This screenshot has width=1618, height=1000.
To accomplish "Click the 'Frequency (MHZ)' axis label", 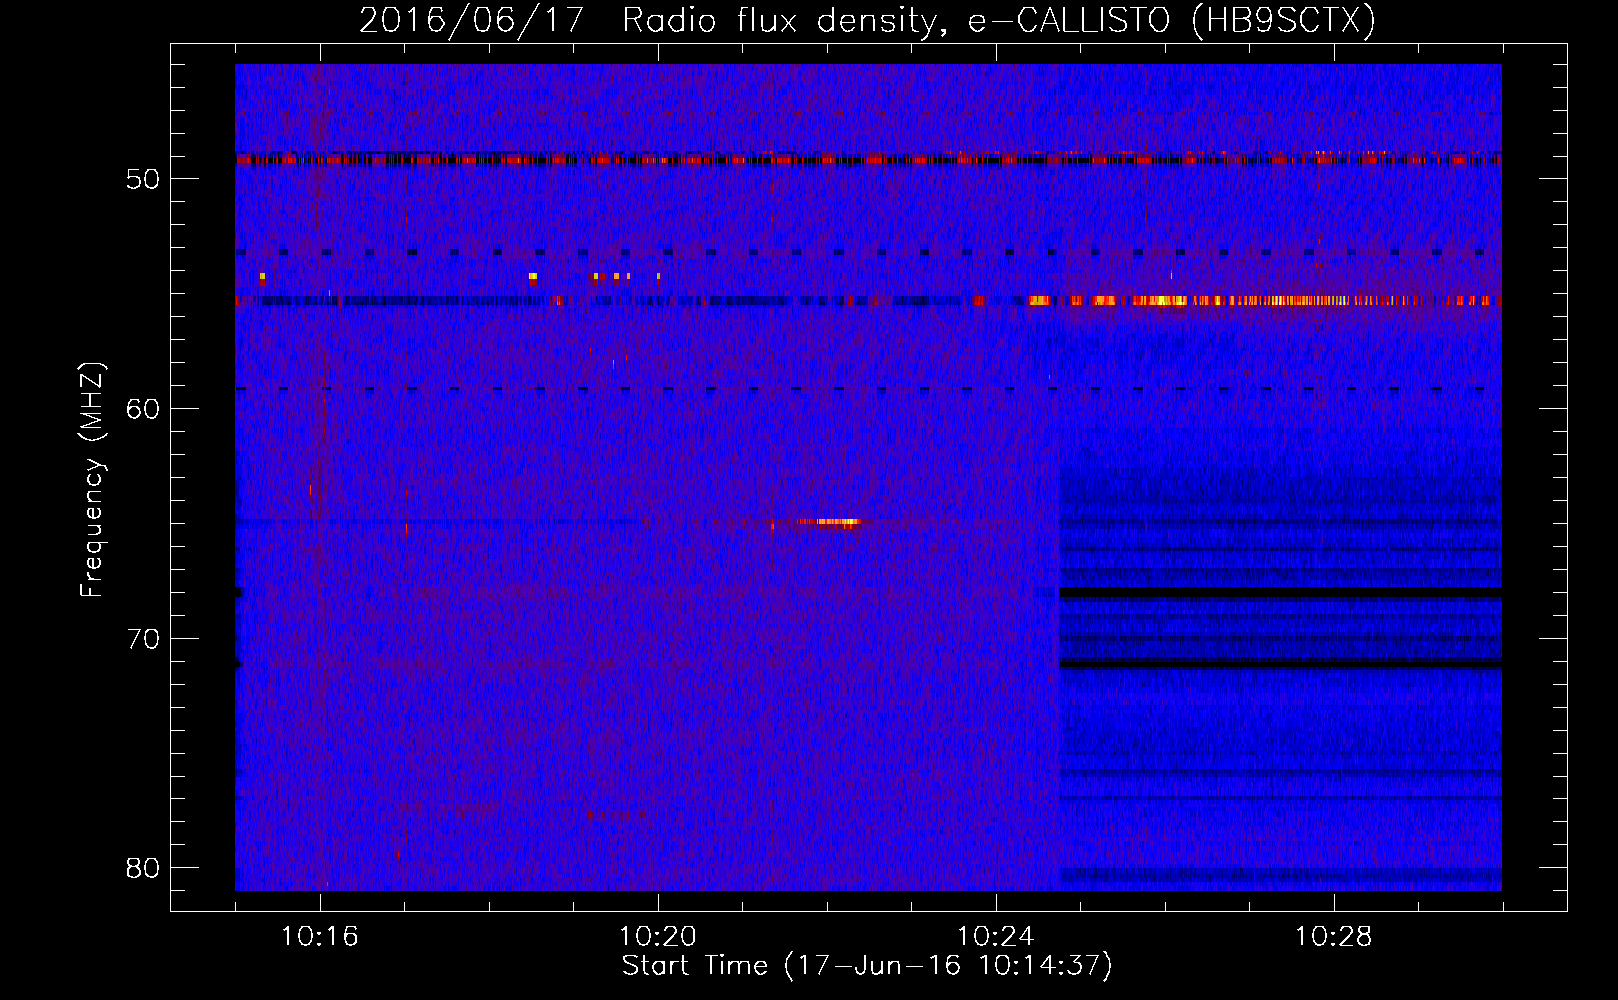I will click(x=92, y=480).
